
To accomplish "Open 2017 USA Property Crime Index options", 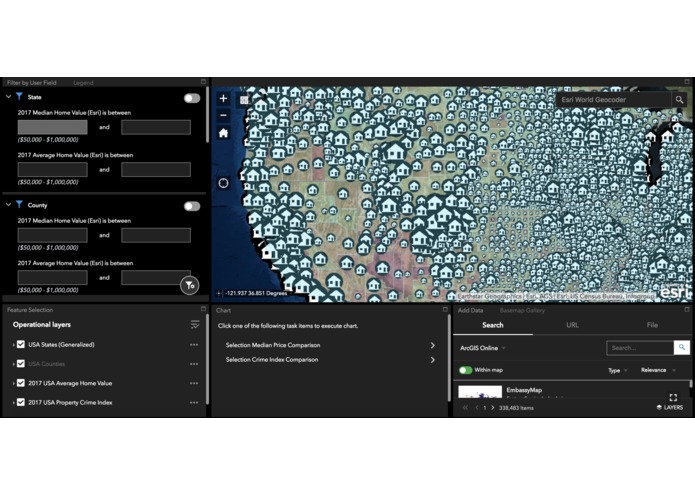I will pos(194,403).
